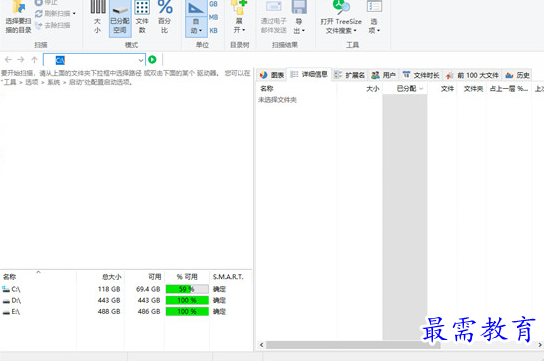Open TreeSize file search
Screen dimensions: 544x361
pos(341,17)
